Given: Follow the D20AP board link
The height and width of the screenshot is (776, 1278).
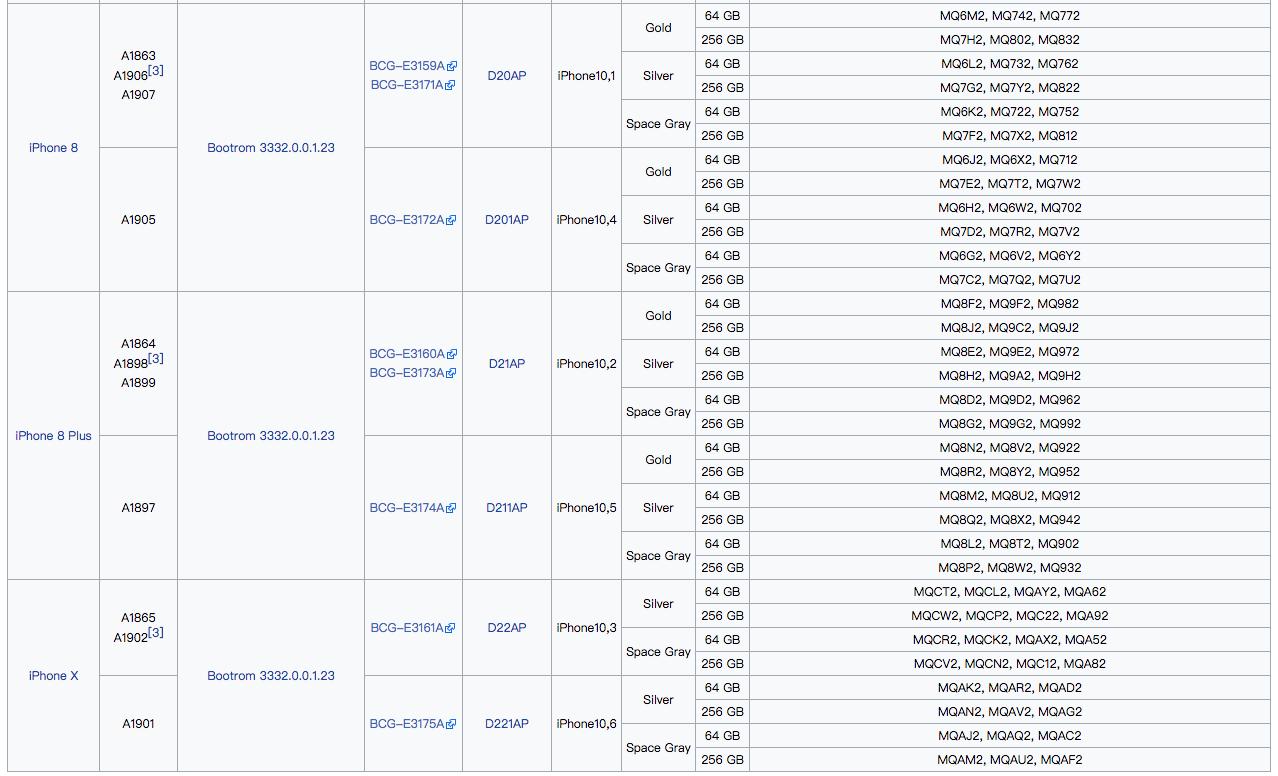Looking at the screenshot, I should pyautogui.click(x=506, y=76).
